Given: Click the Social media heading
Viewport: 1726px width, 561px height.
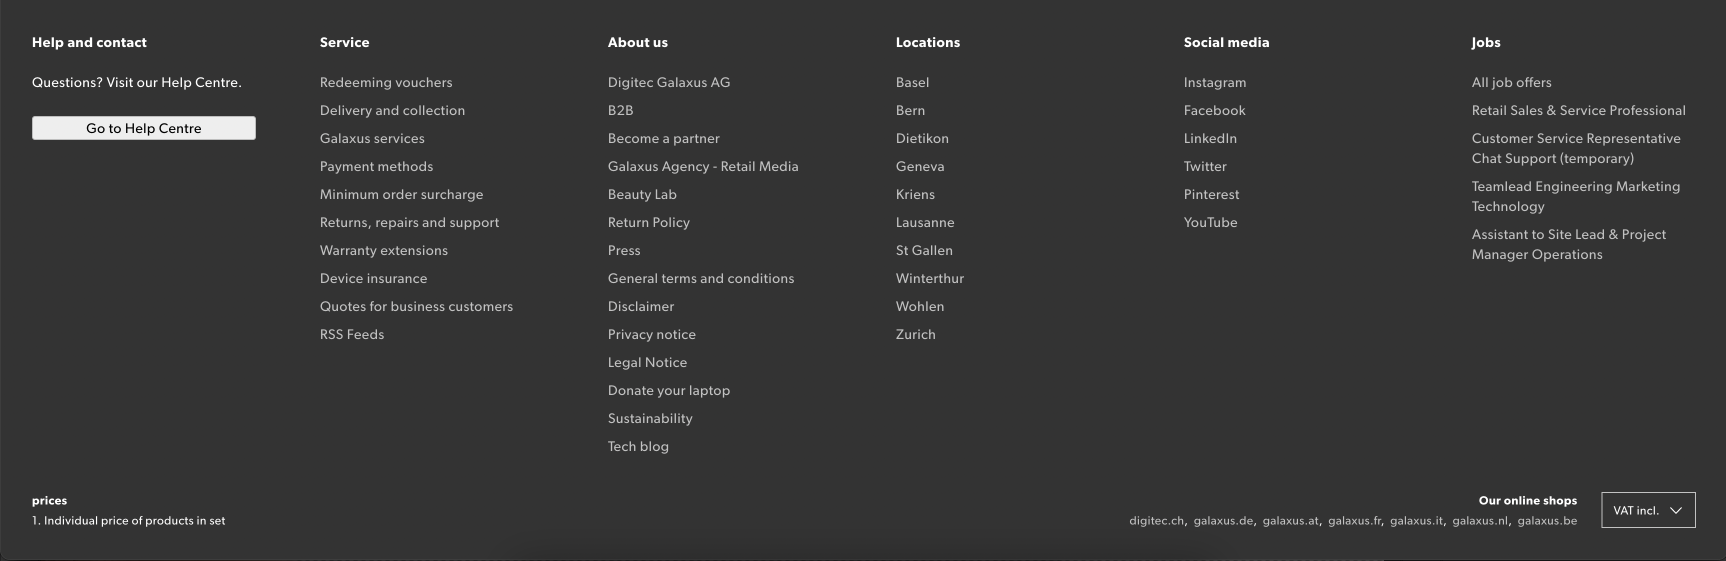Looking at the screenshot, I should click(1226, 42).
